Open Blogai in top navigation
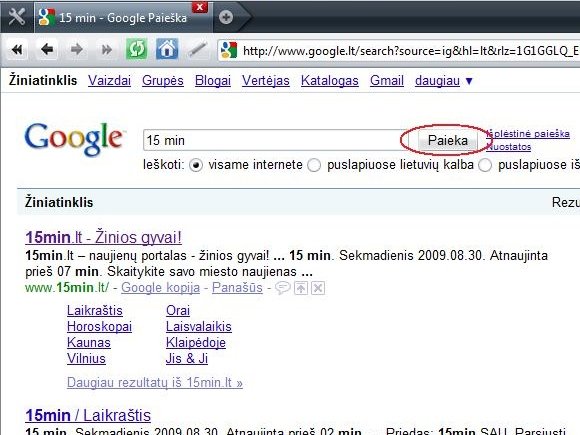 213,81
